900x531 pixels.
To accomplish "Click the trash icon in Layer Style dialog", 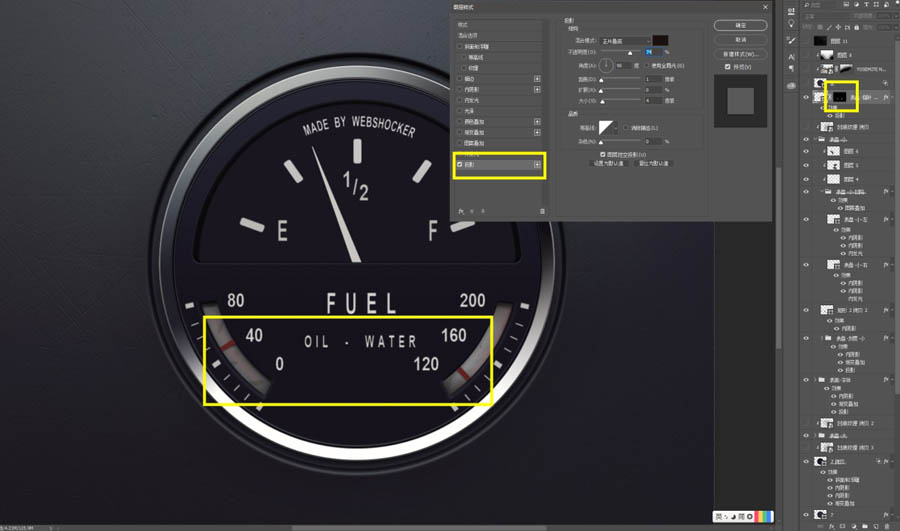I will (x=542, y=211).
